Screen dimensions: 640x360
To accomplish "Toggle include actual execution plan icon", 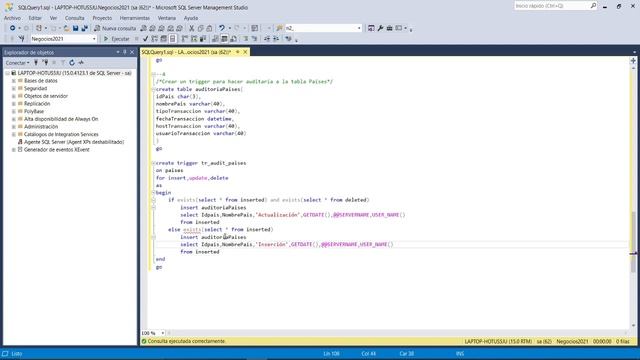I will click(x=185, y=39).
